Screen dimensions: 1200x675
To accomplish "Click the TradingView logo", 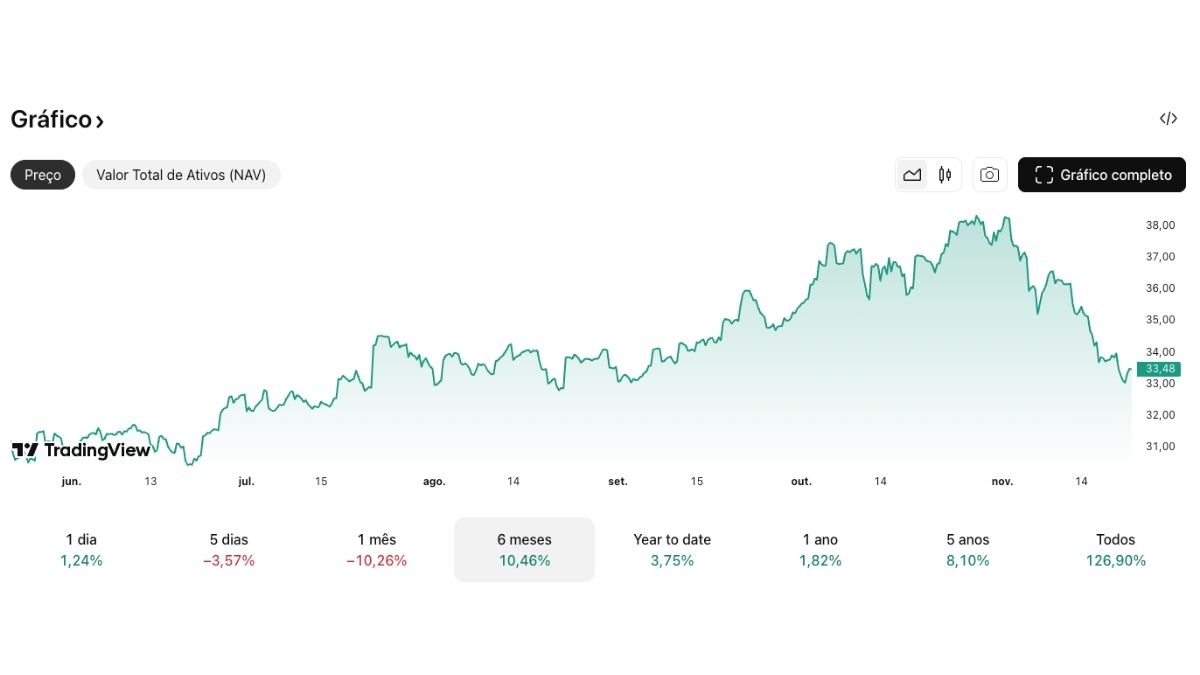I will pyautogui.click(x=82, y=450).
